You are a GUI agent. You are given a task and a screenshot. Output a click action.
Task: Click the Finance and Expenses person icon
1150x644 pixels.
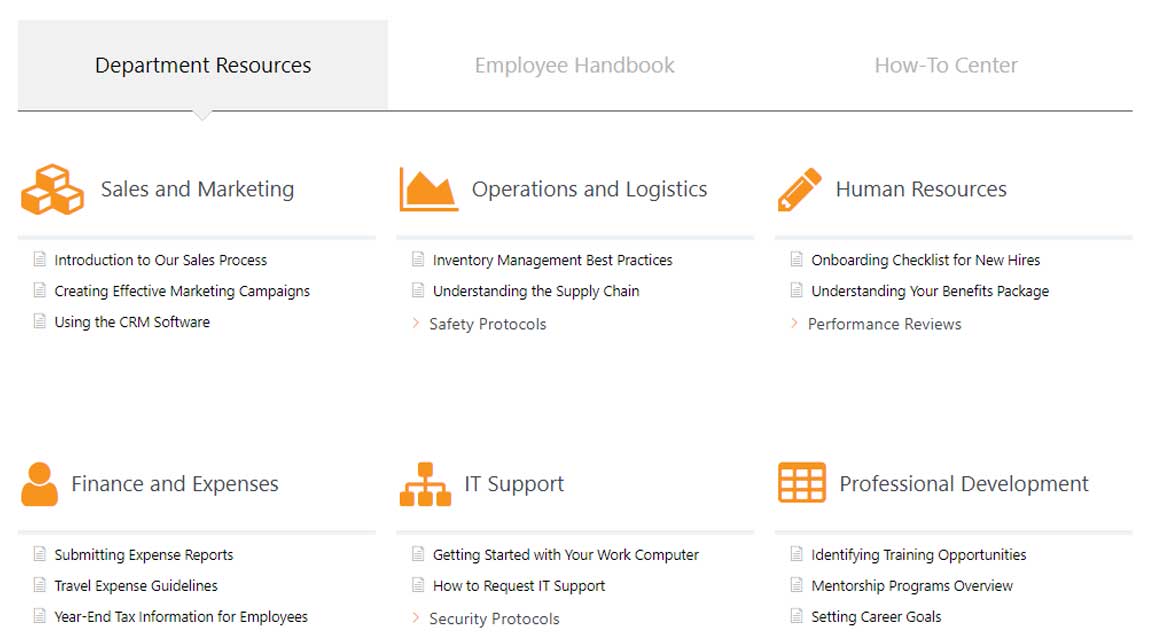click(x=39, y=484)
